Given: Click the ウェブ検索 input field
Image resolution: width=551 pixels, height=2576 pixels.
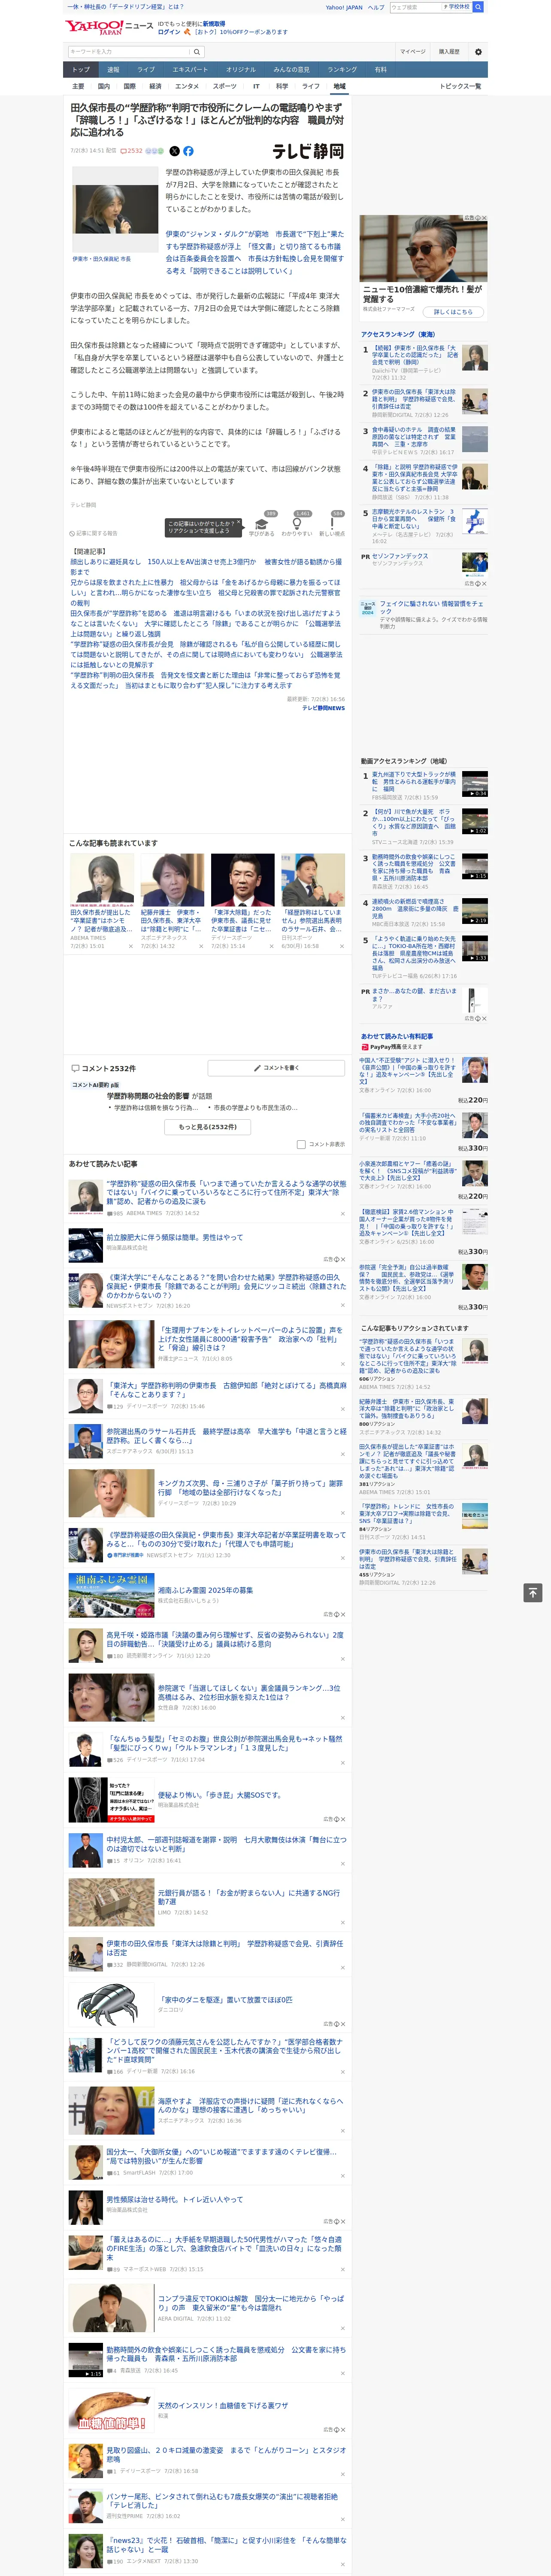Looking at the screenshot, I should pyautogui.click(x=415, y=7).
